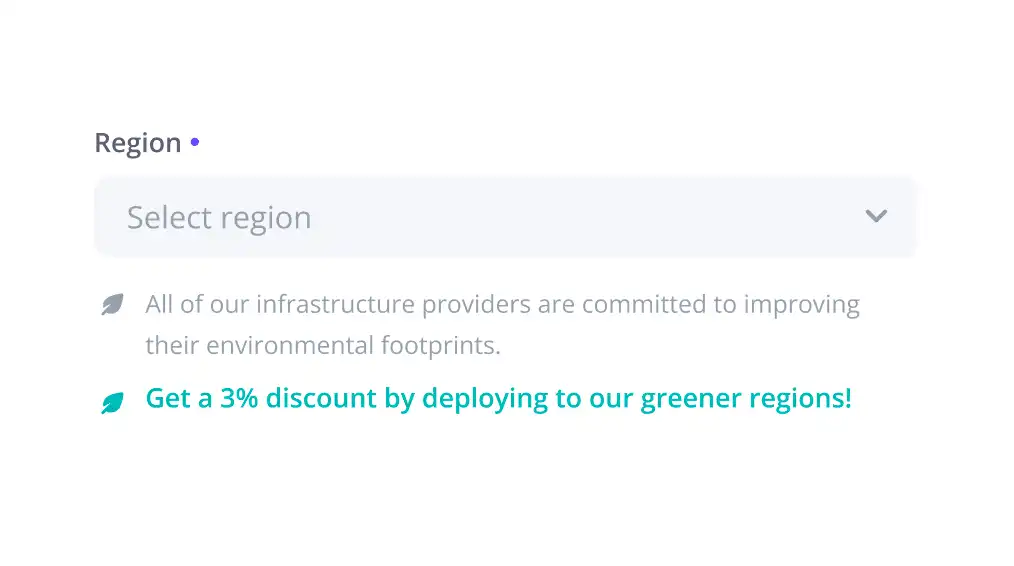Select the "3%" figure in discount text
Viewport: 1014px width, 566px height.
[x=239, y=398]
